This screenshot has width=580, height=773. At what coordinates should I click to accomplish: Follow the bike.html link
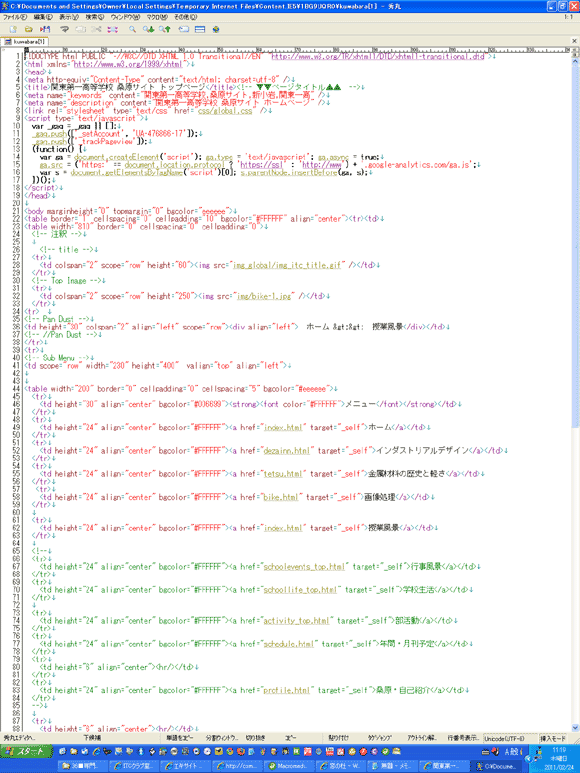pos(281,497)
